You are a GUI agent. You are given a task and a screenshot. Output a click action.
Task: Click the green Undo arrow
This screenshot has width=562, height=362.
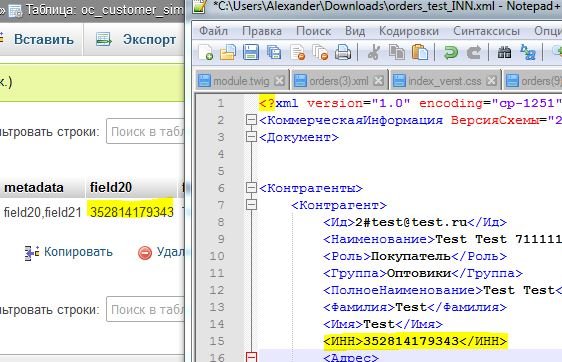tap(451, 53)
